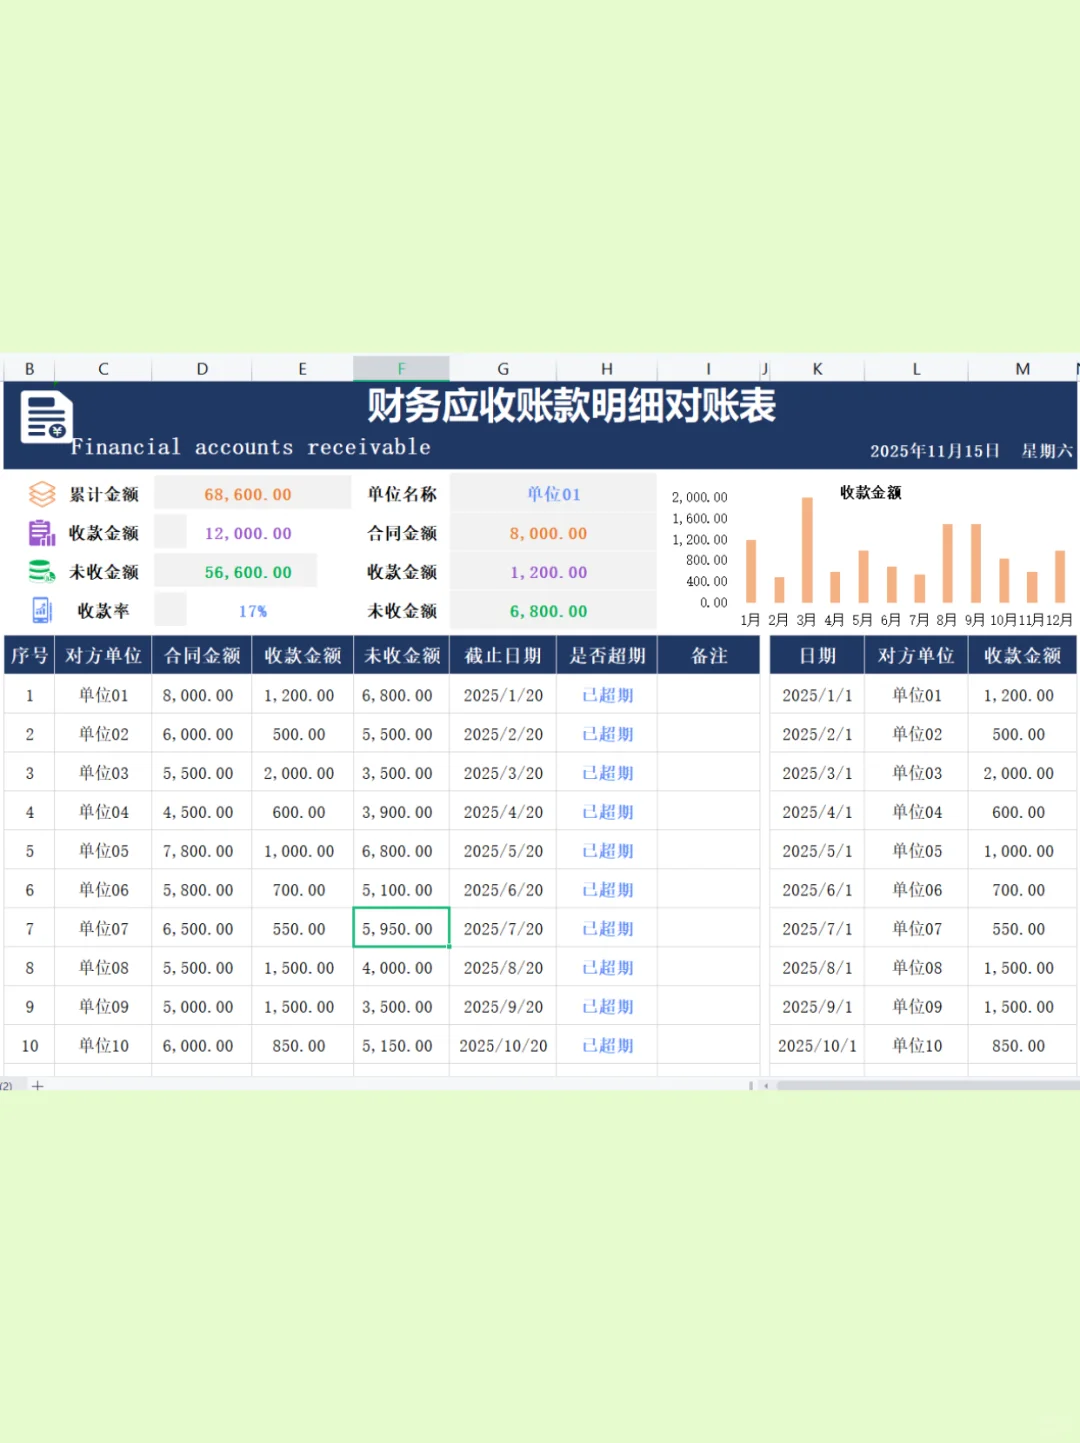This screenshot has width=1080, height=1443.
Task: Click the plus button to add a new sheet
Action: [x=37, y=1085]
